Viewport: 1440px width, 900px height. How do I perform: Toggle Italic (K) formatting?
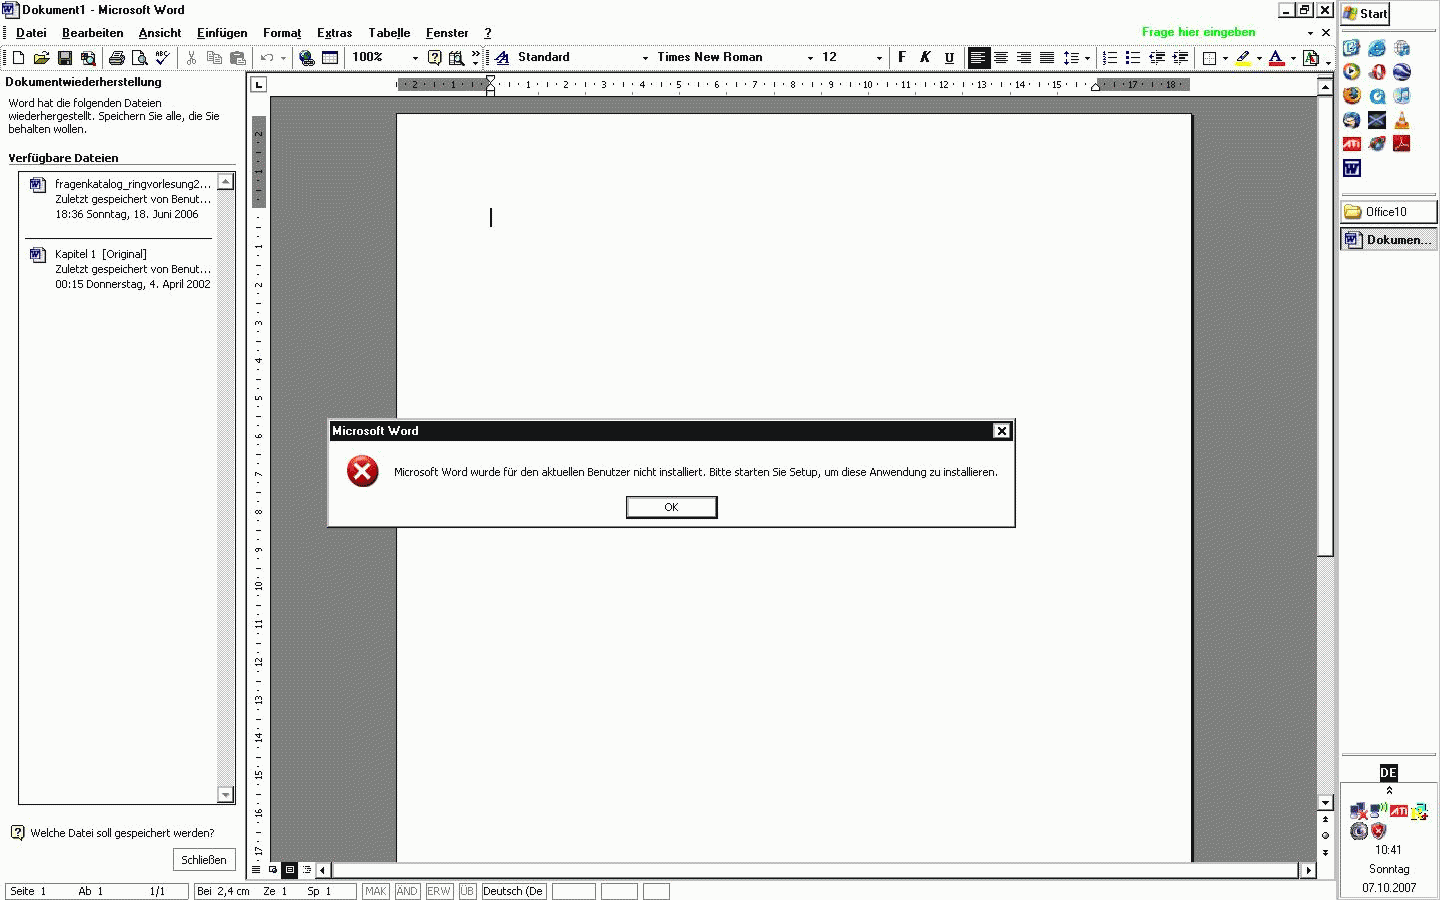pyautogui.click(x=925, y=58)
